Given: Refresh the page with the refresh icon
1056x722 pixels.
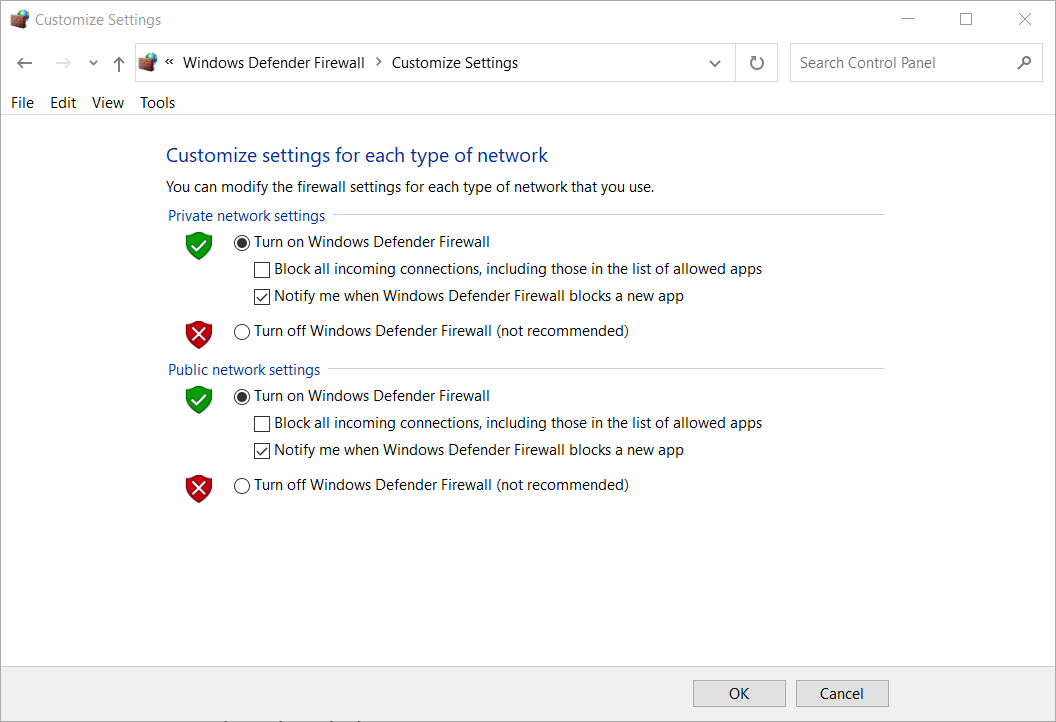Looking at the screenshot, I should 757,63.
